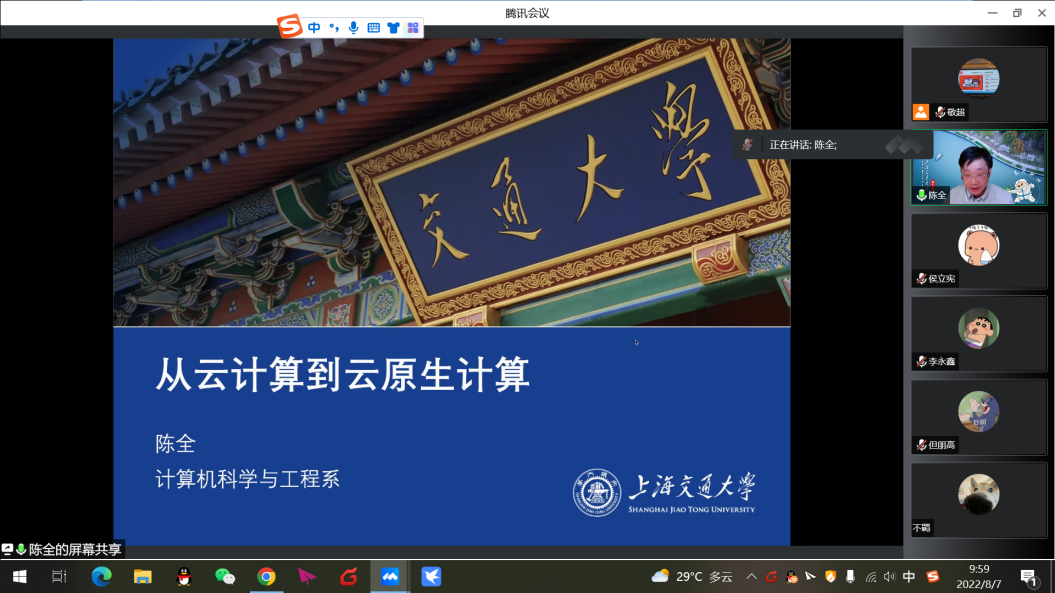The height and width of the screenshot is (593, 1055).
Task: Toggle the tray 中 input language indicator
Action: [x=909, y=576]
